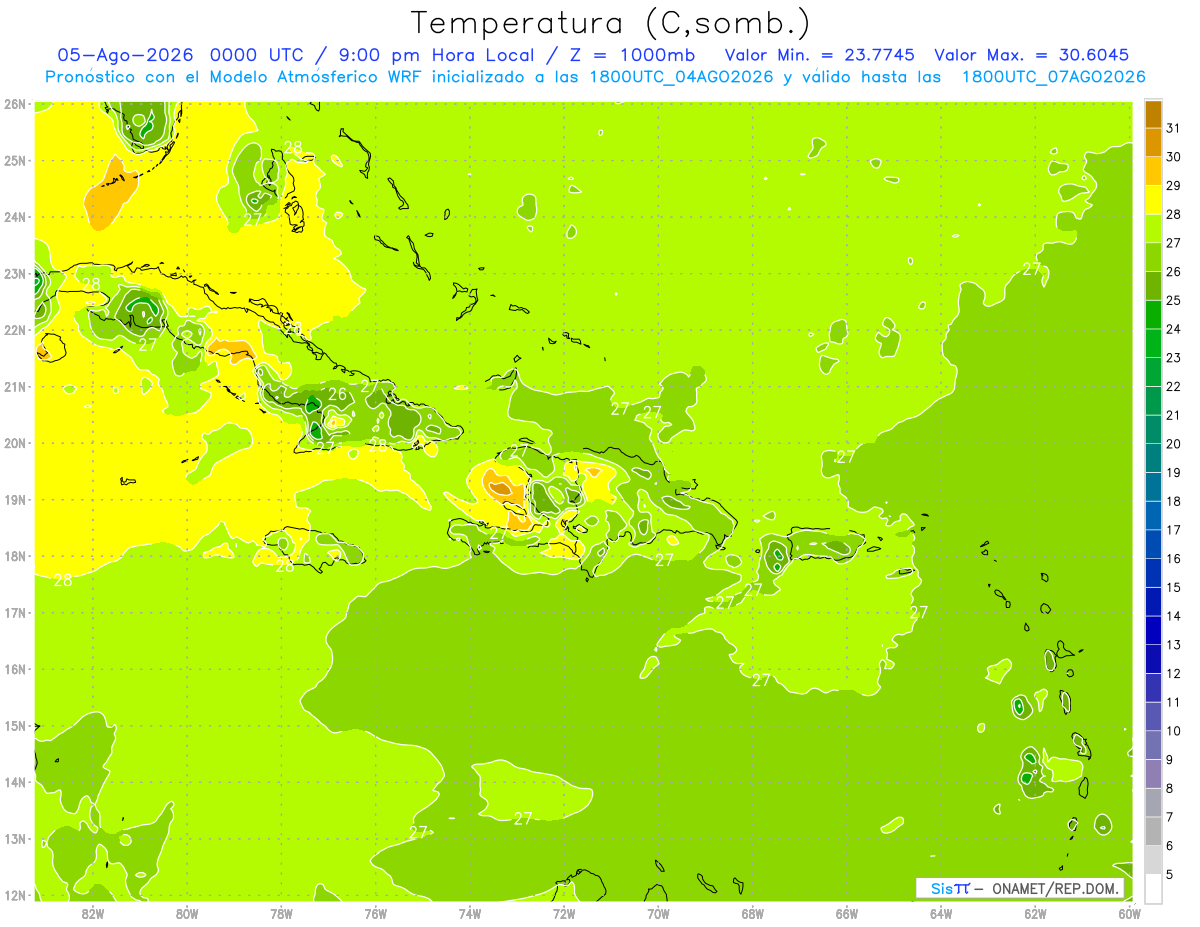Click the 17N latitude axis label
The image size is (1200, 927).
click(14, 612)
